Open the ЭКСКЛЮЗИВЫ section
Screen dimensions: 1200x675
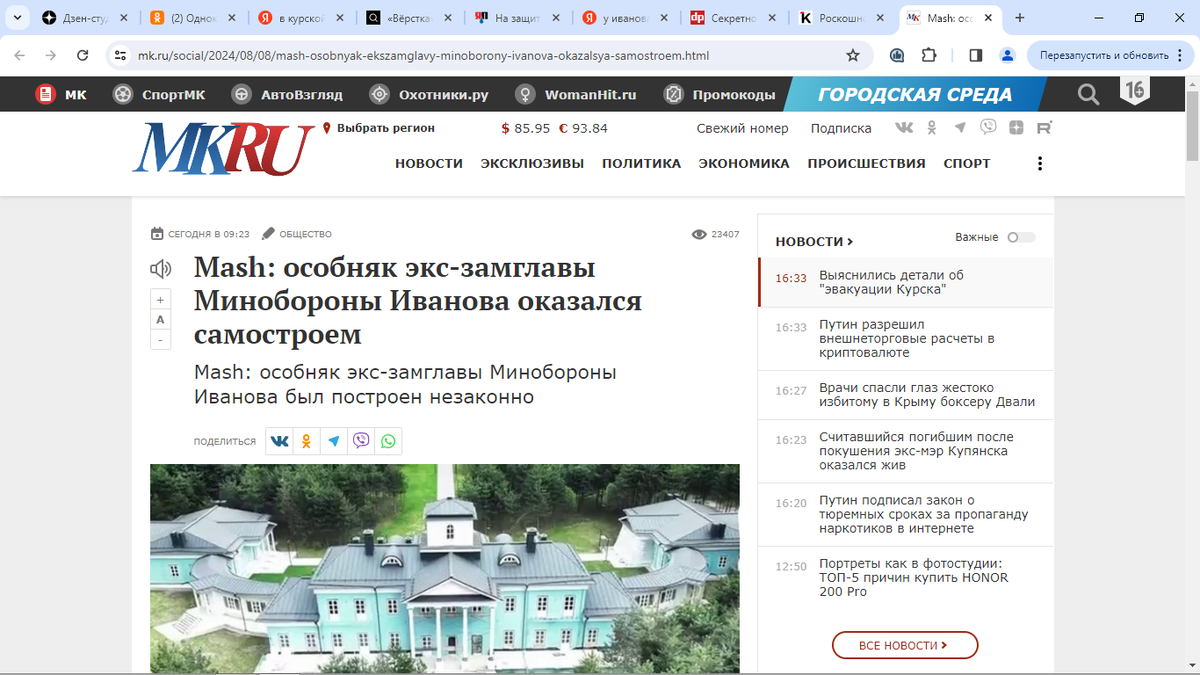(532, 164)
